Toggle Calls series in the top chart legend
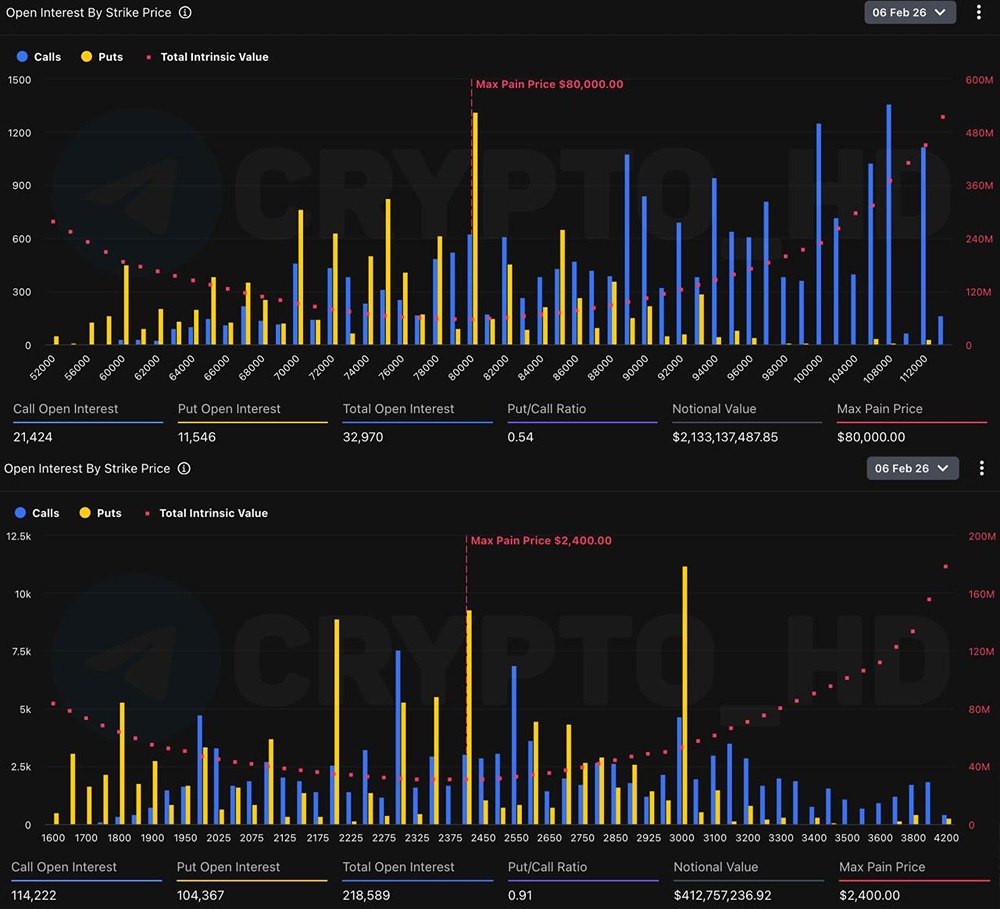Viewport: 1000px width, 909px height. tap(39, 57)
